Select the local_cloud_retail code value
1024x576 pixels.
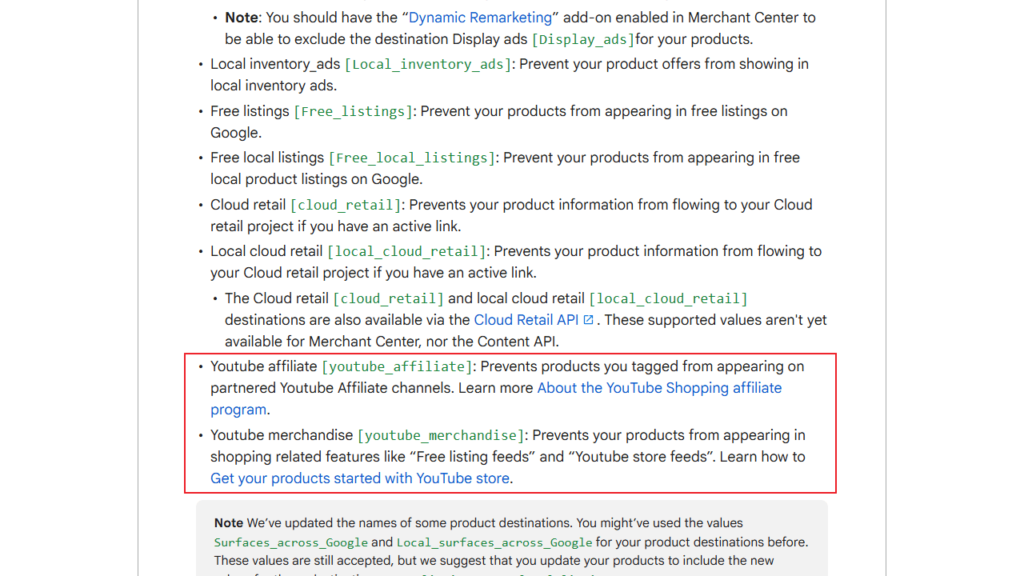(406, 251)
